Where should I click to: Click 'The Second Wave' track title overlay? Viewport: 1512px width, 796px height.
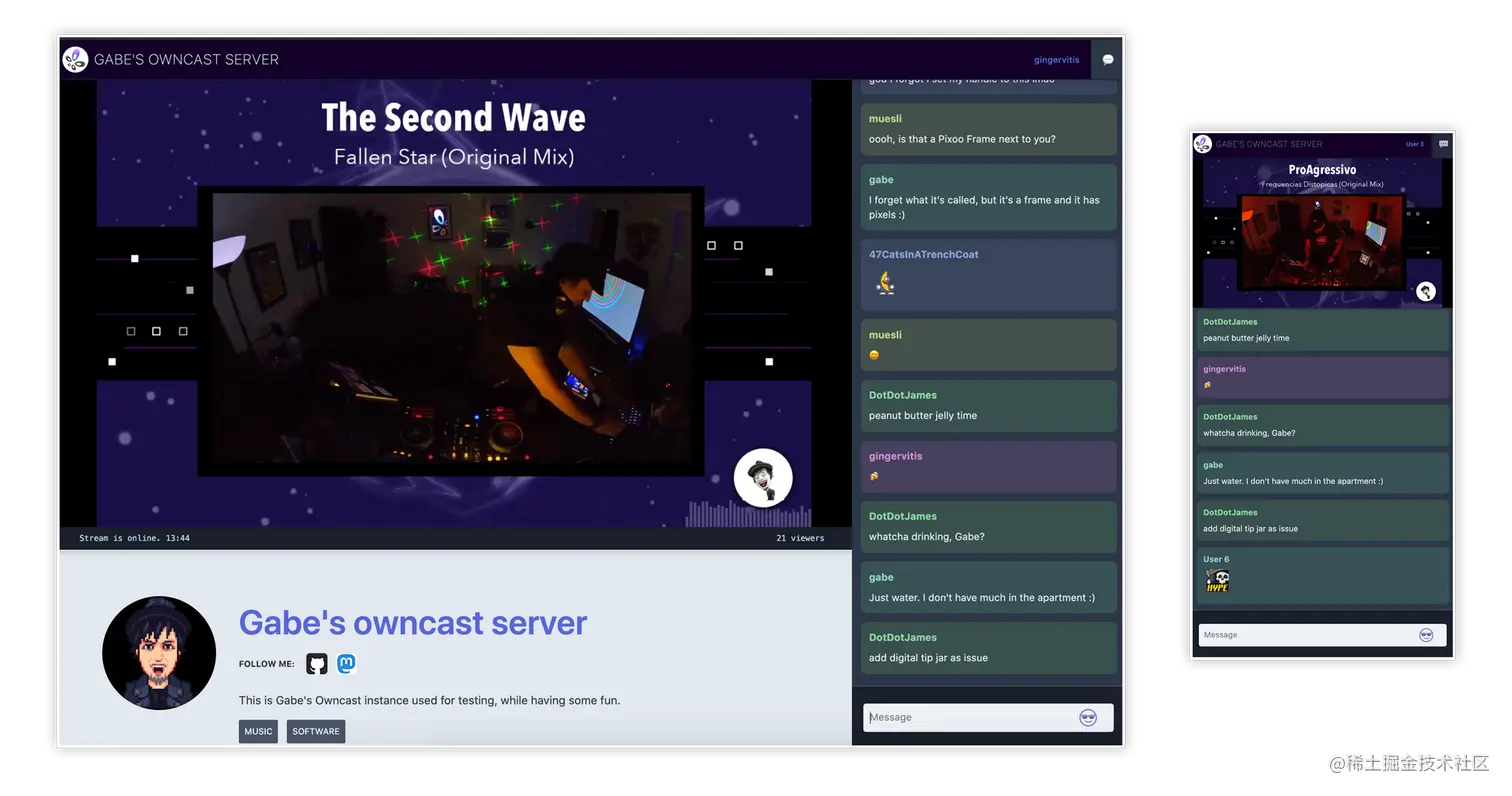point(453,117)
